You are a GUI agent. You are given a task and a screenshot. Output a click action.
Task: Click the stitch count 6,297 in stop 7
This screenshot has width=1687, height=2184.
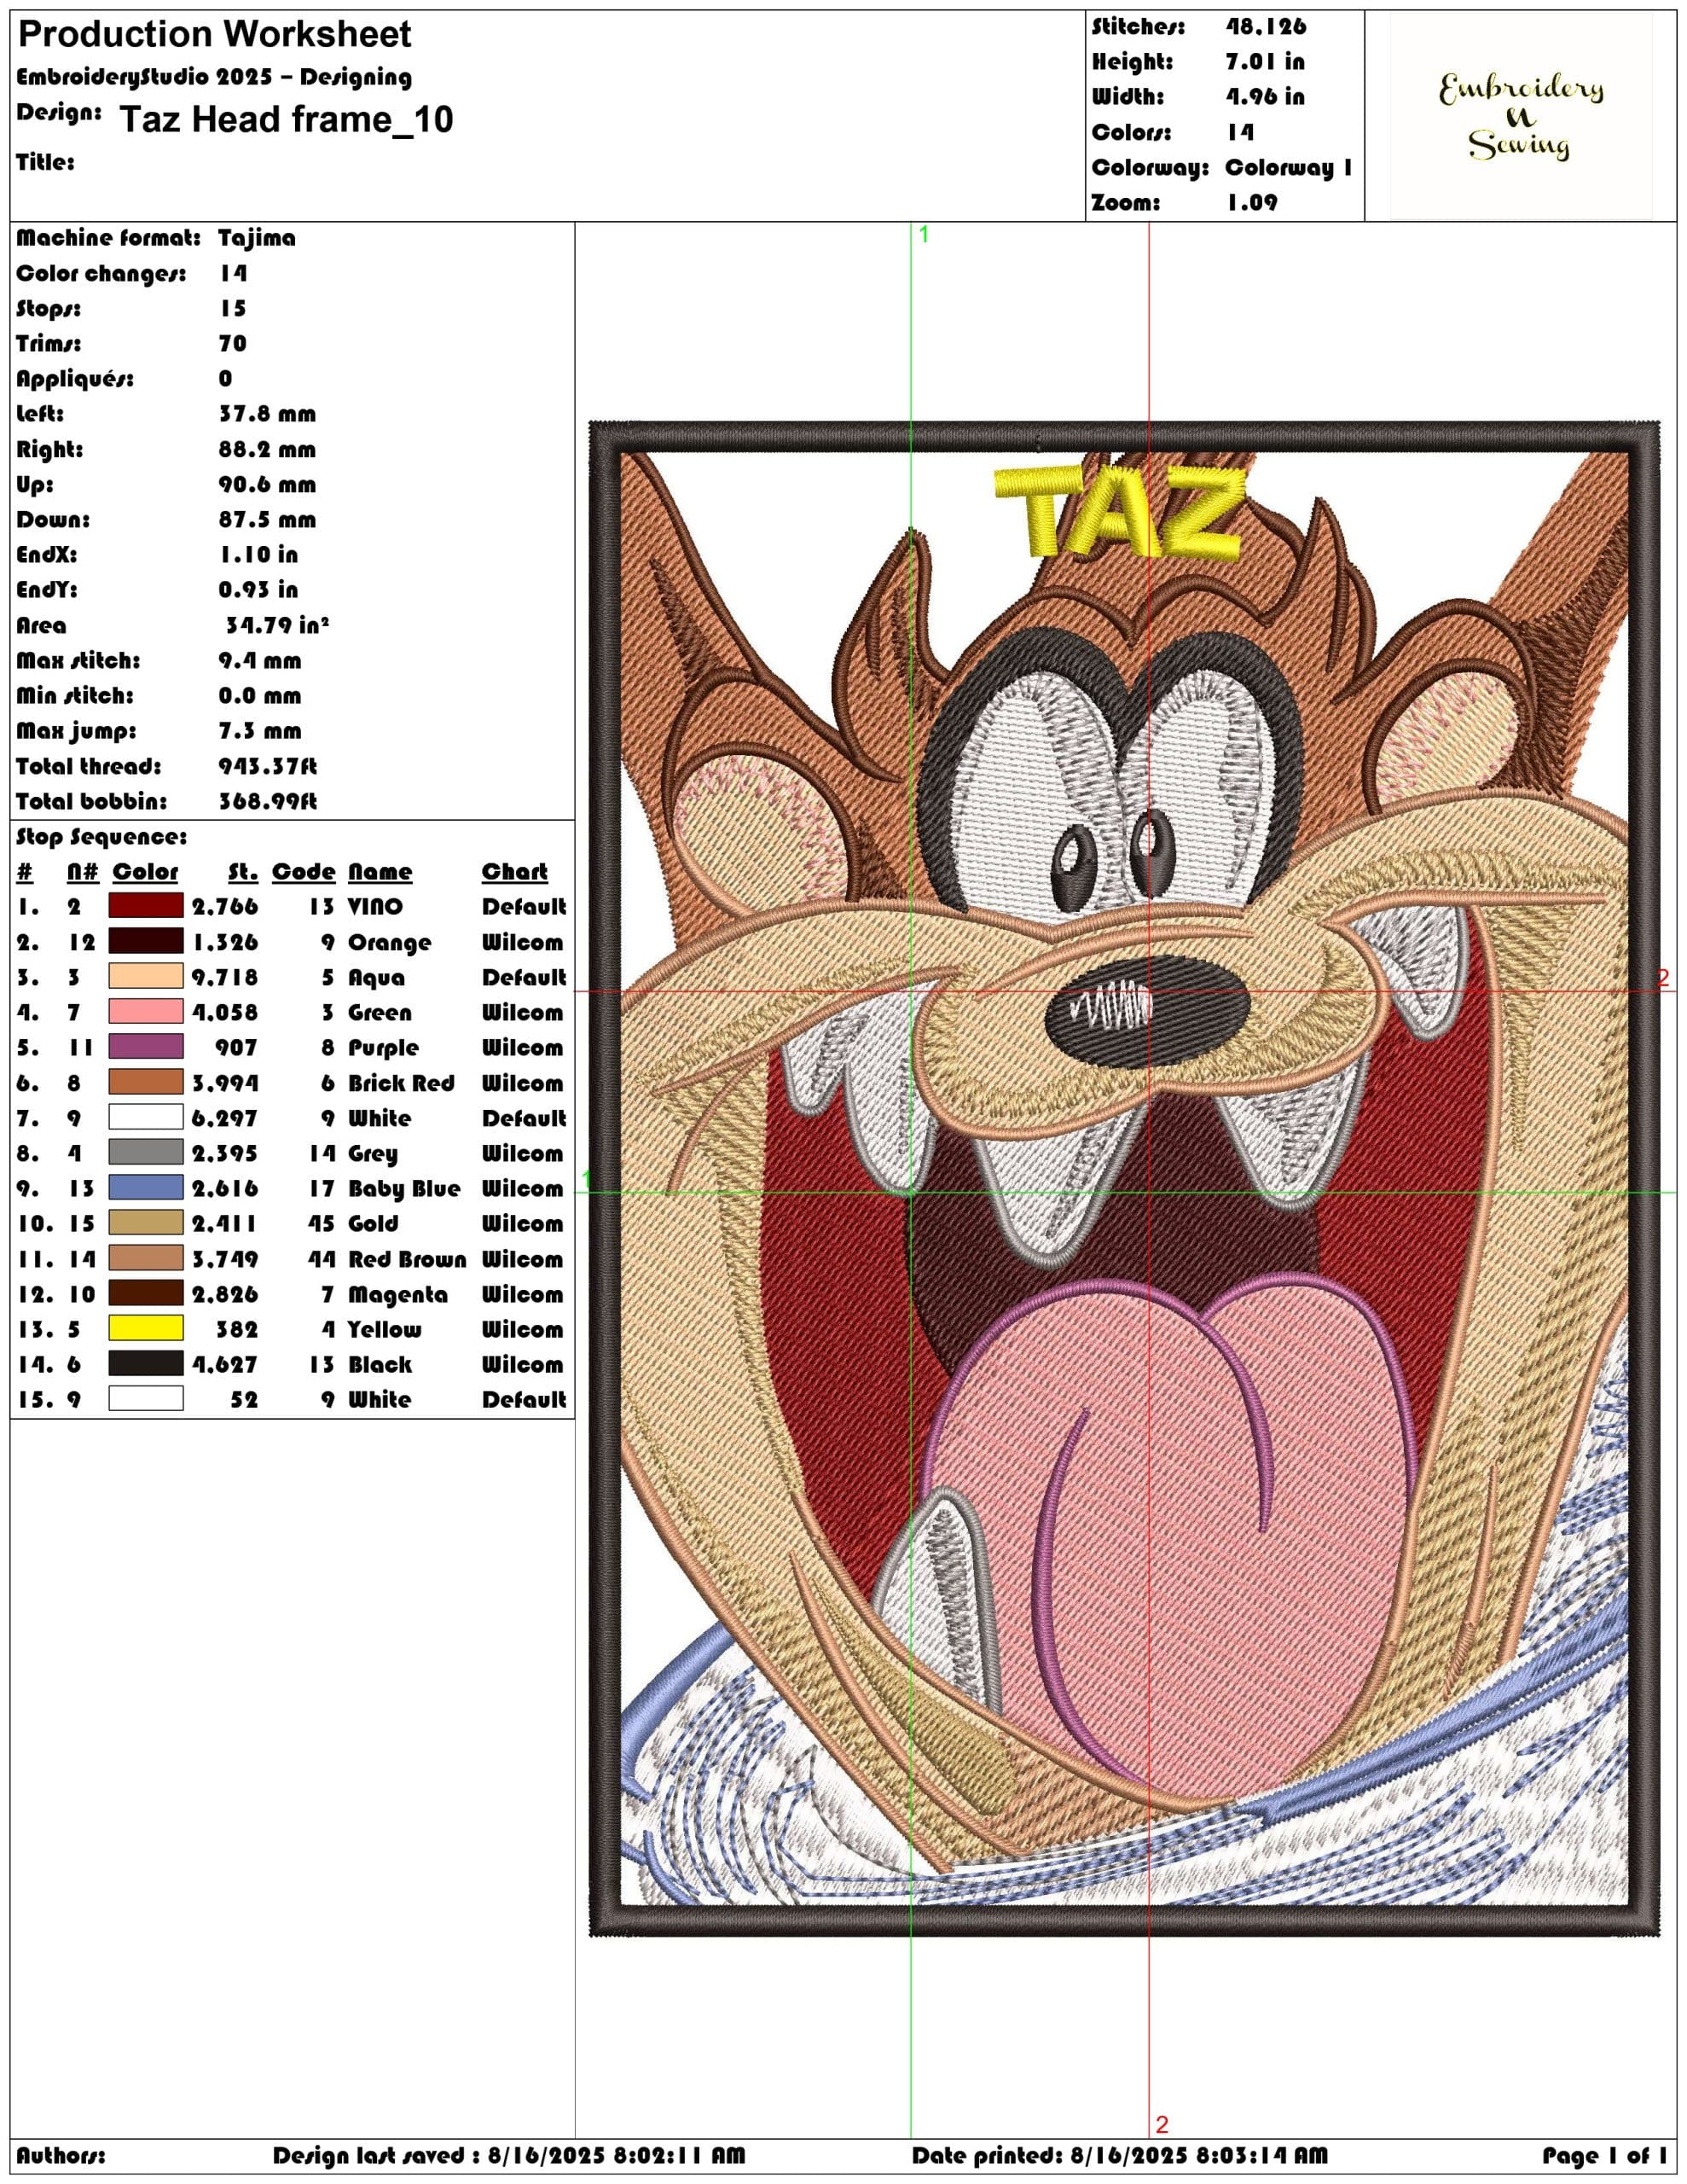pyautogui.click(x=225, y=1118)
